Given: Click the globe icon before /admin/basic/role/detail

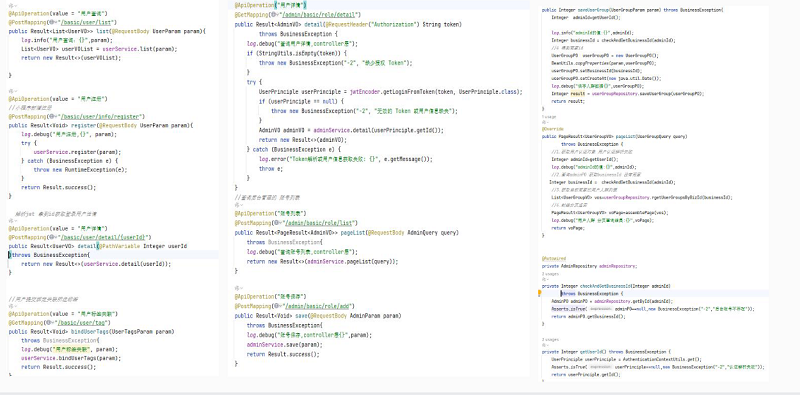Looking at the screenshot, I should pyautogui.click(x=273, y=15).
